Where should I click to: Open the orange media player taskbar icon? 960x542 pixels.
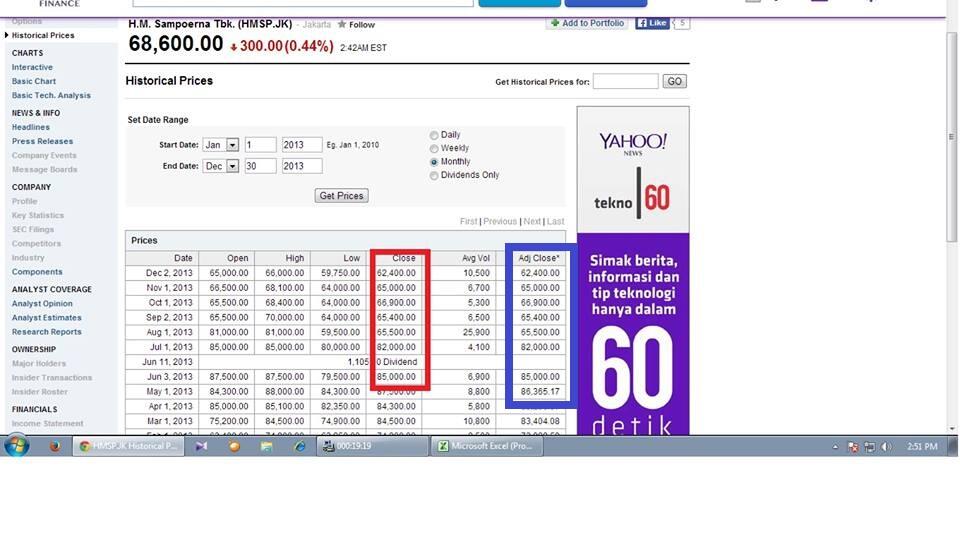tap(234, 446)
